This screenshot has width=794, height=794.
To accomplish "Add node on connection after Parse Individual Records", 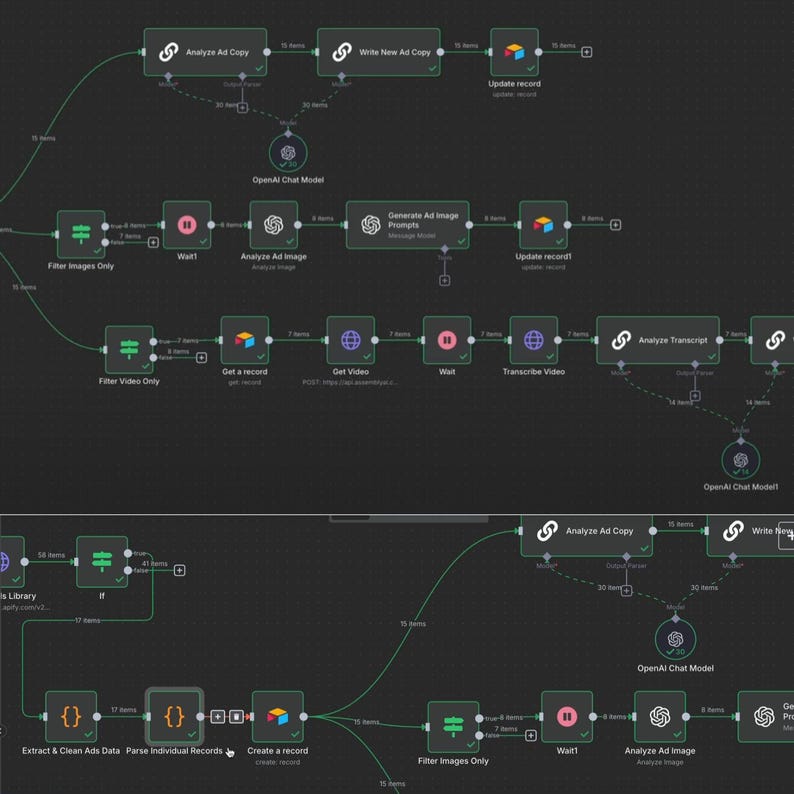I will tap(218, 717).
